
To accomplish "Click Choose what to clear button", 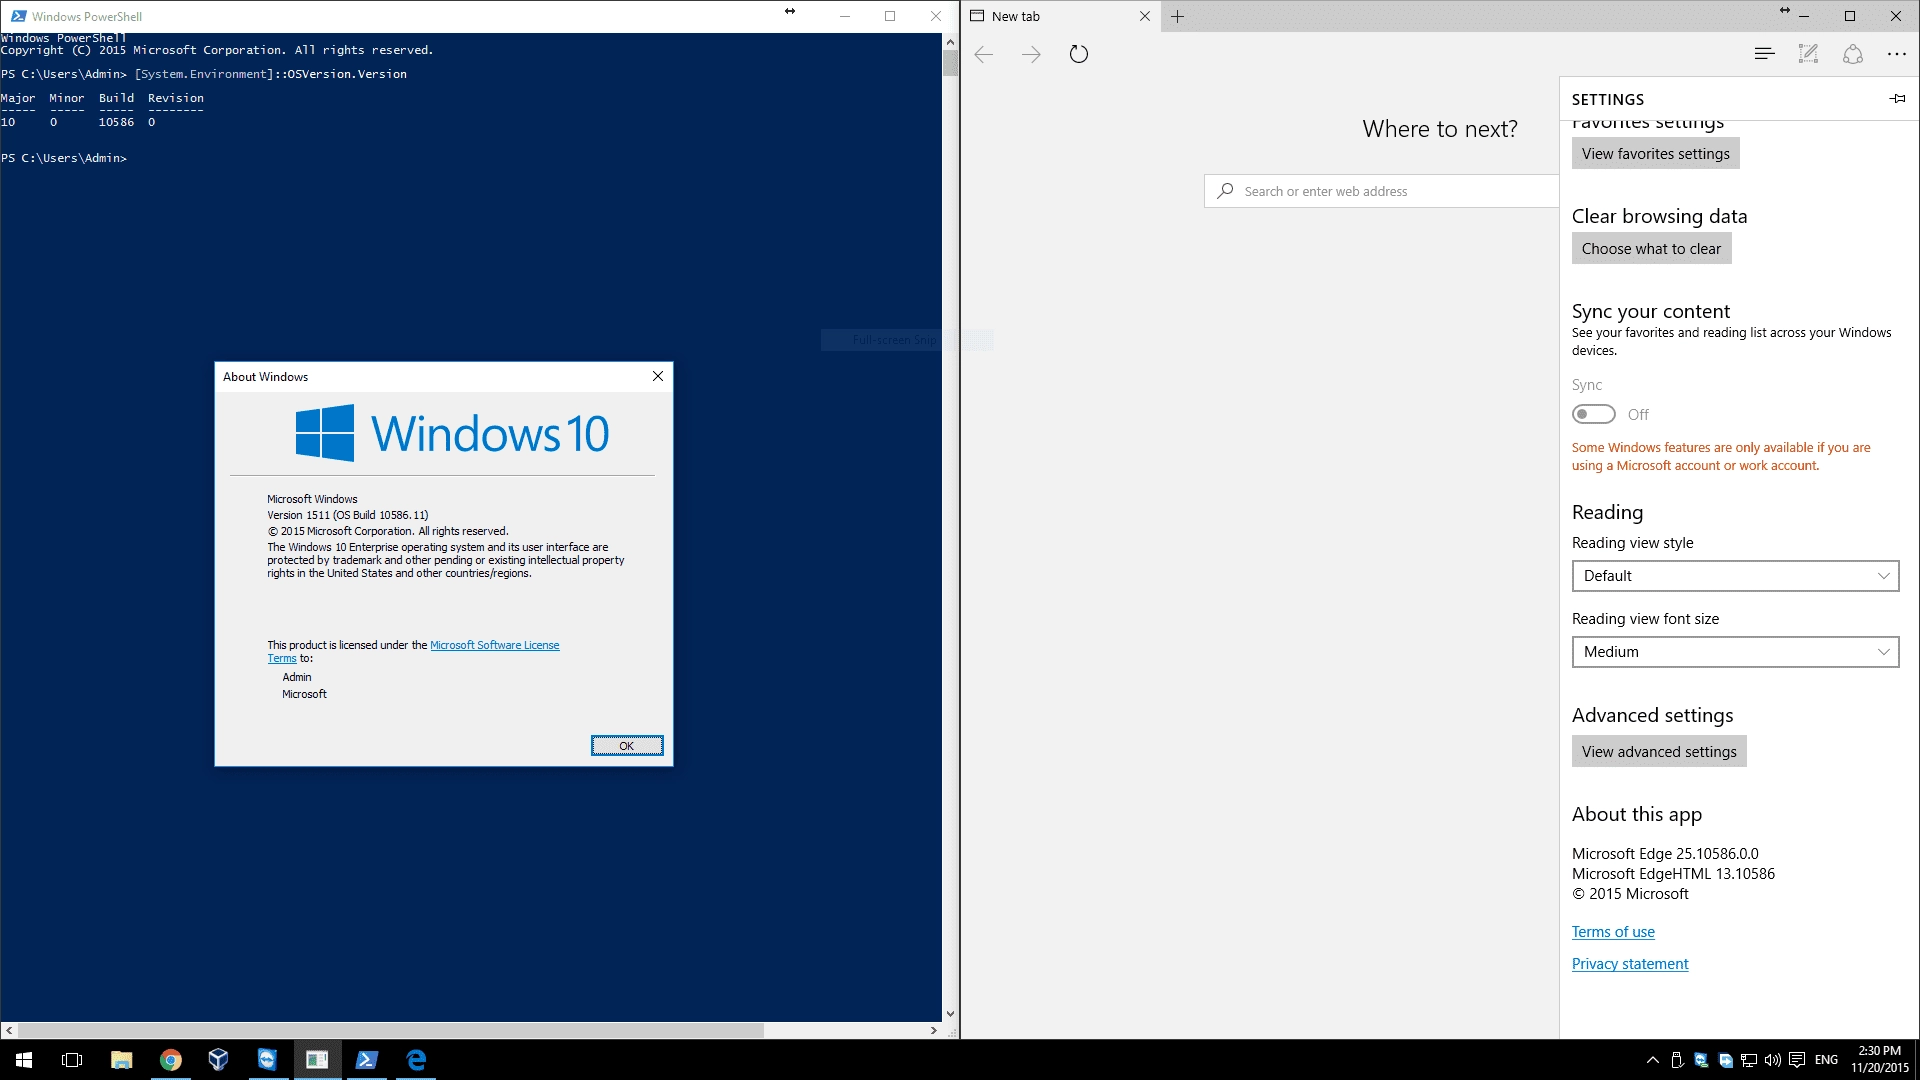I will pyautogui.click(x=1652, y=249).
